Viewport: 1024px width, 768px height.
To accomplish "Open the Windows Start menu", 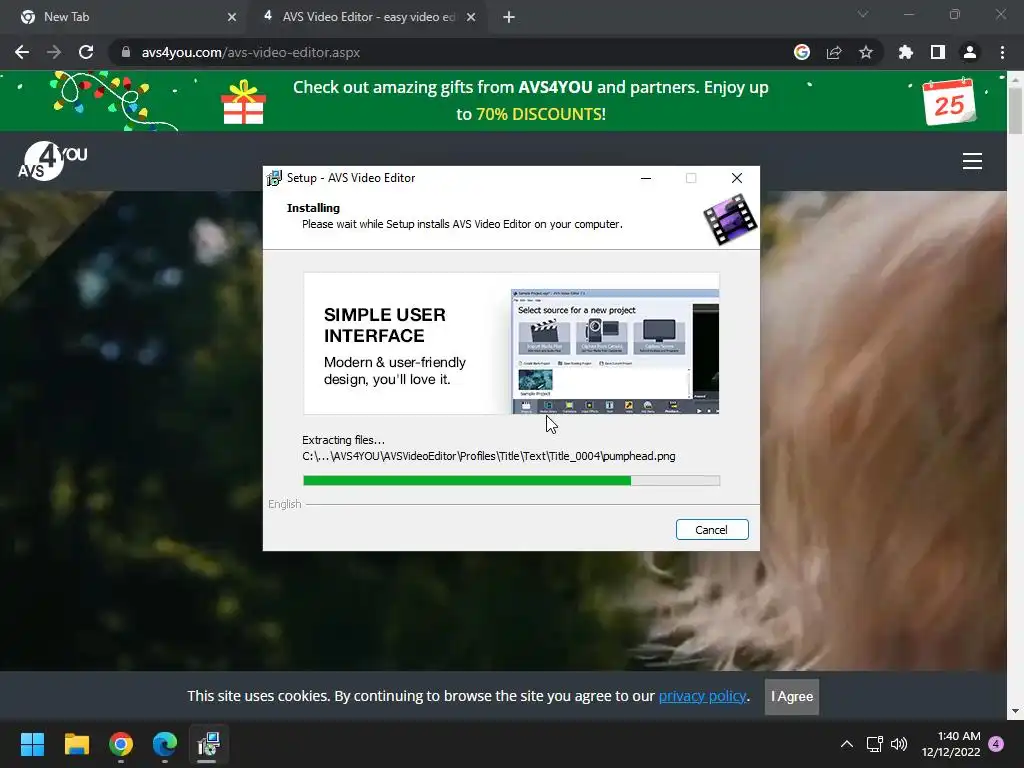I will [x=32, y=744].
